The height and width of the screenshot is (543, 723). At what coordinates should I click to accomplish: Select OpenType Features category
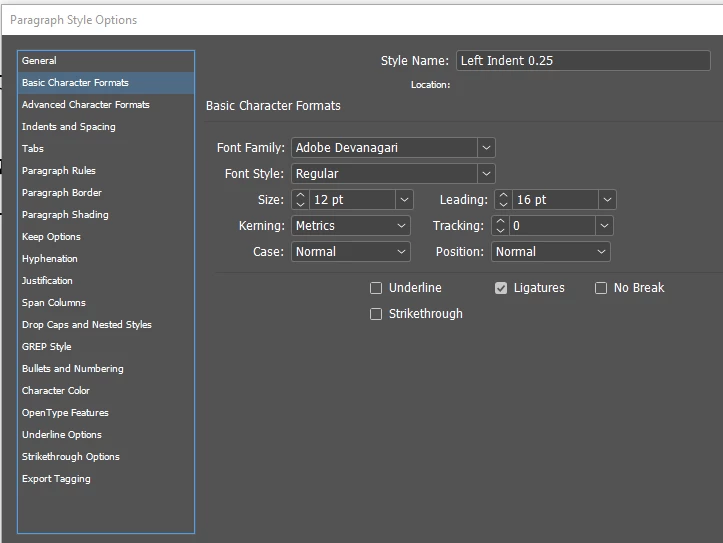tap(106, 413)
